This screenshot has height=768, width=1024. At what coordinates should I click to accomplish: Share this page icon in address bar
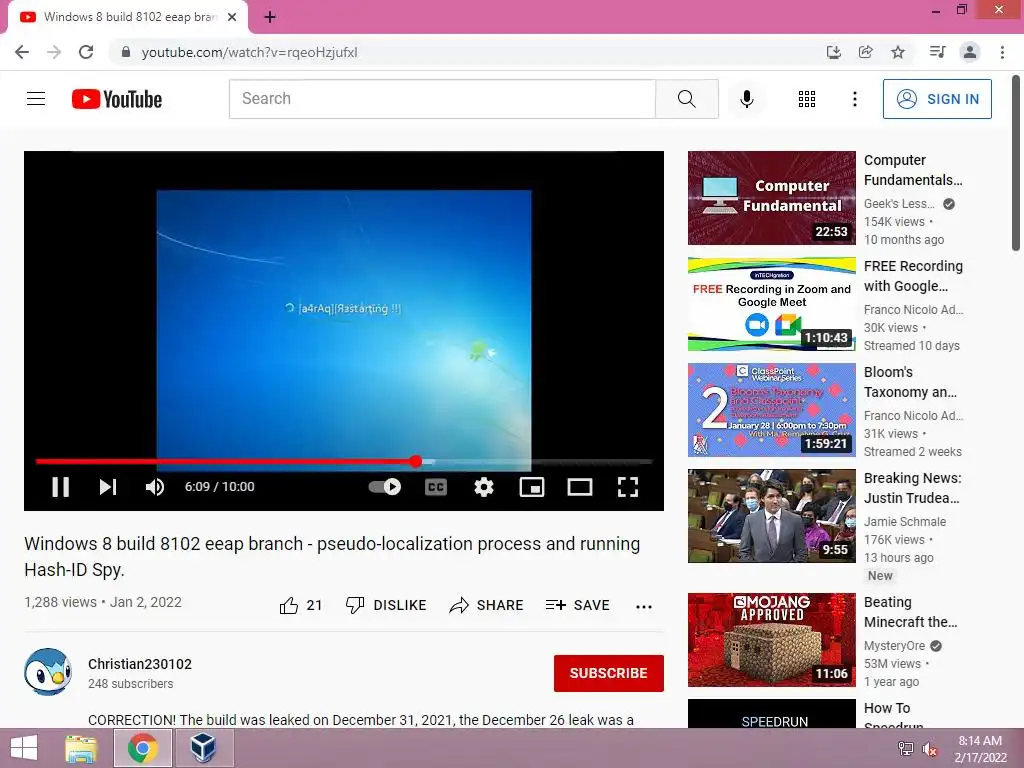(865, 52)
